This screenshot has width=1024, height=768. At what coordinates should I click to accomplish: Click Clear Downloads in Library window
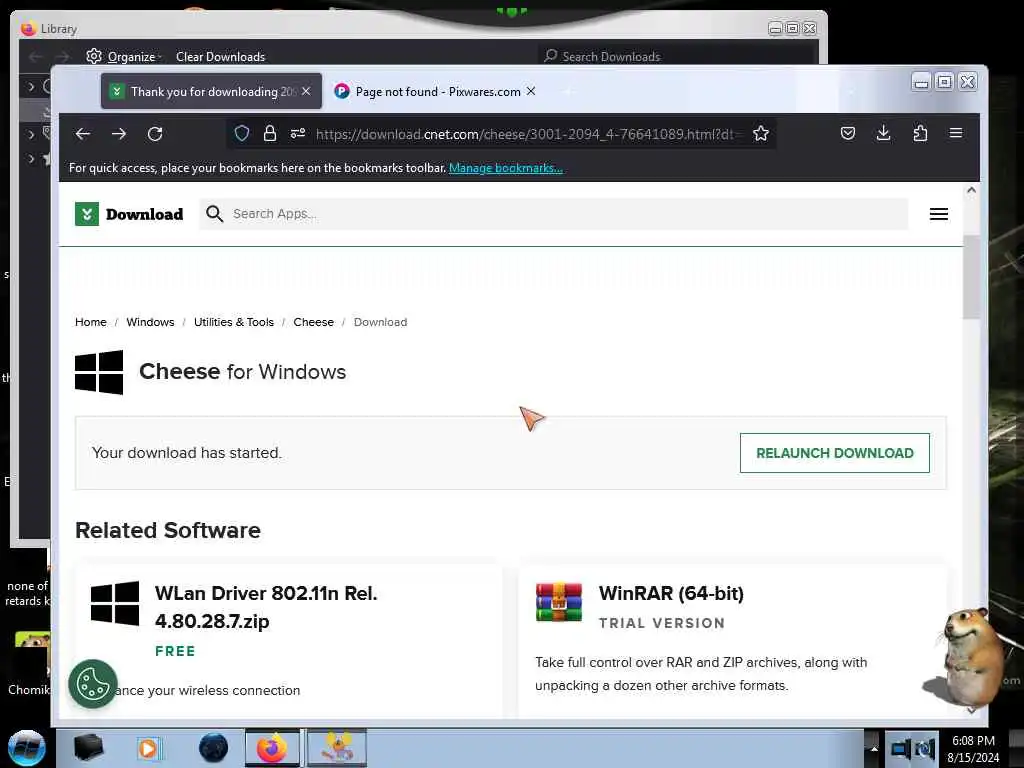(221, 57)
